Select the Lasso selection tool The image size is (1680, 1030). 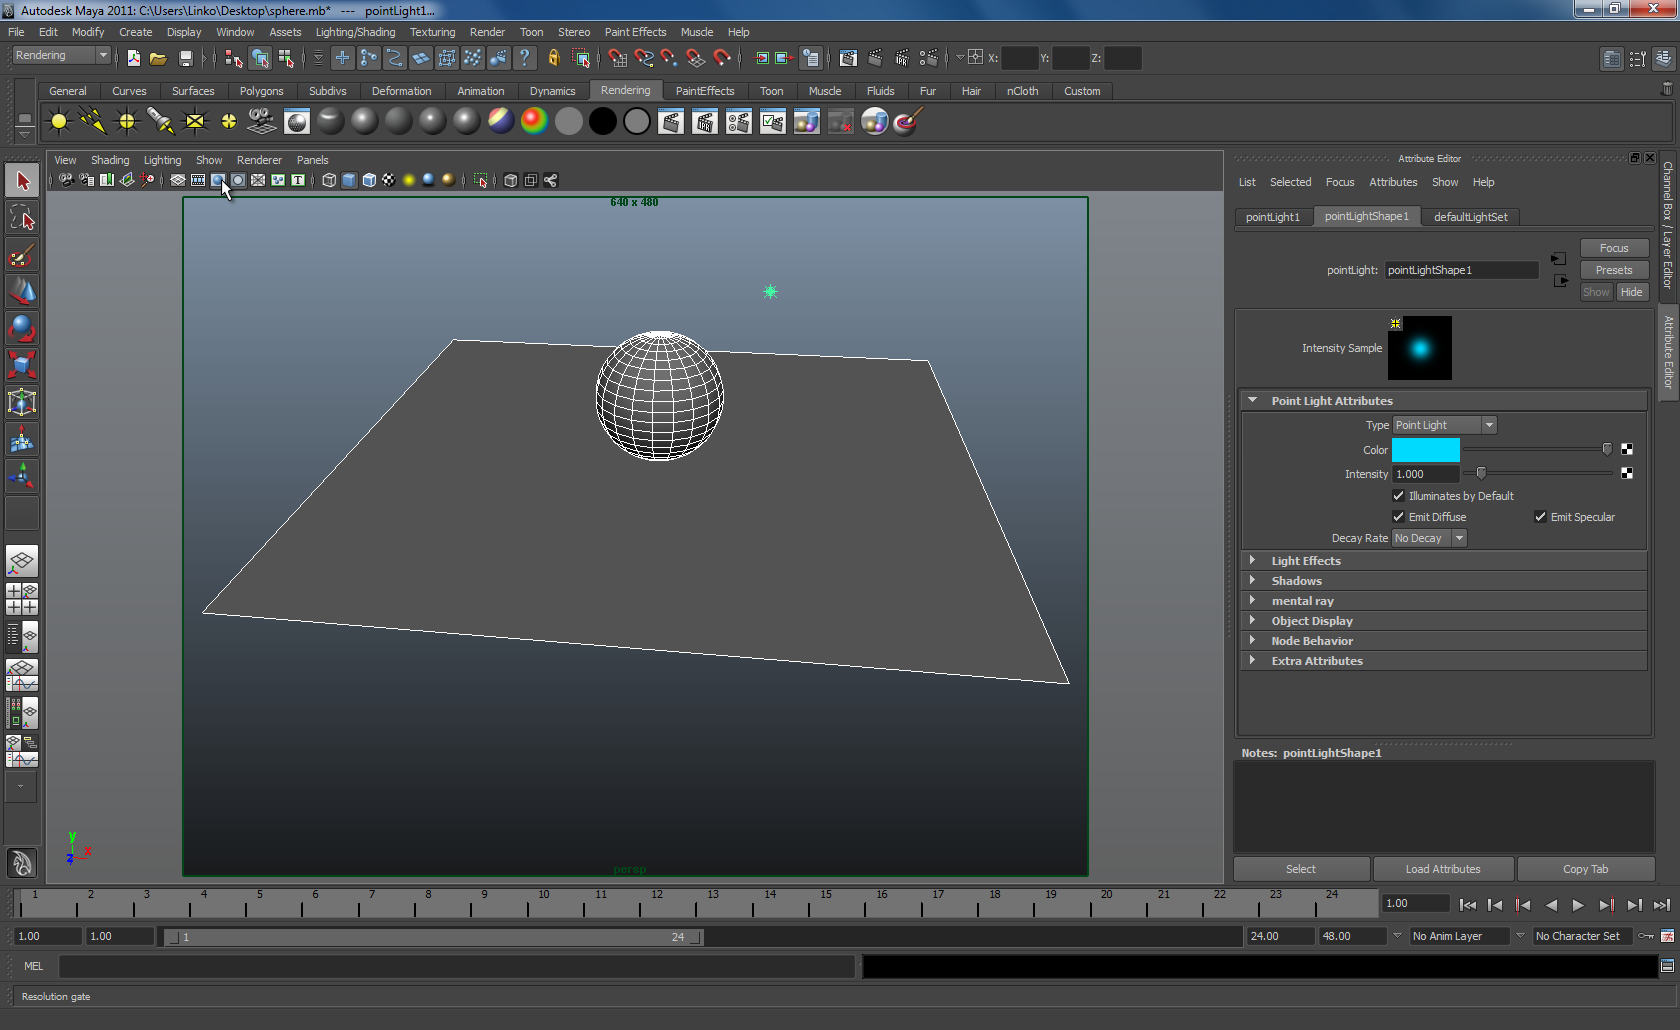click(22, 218)
